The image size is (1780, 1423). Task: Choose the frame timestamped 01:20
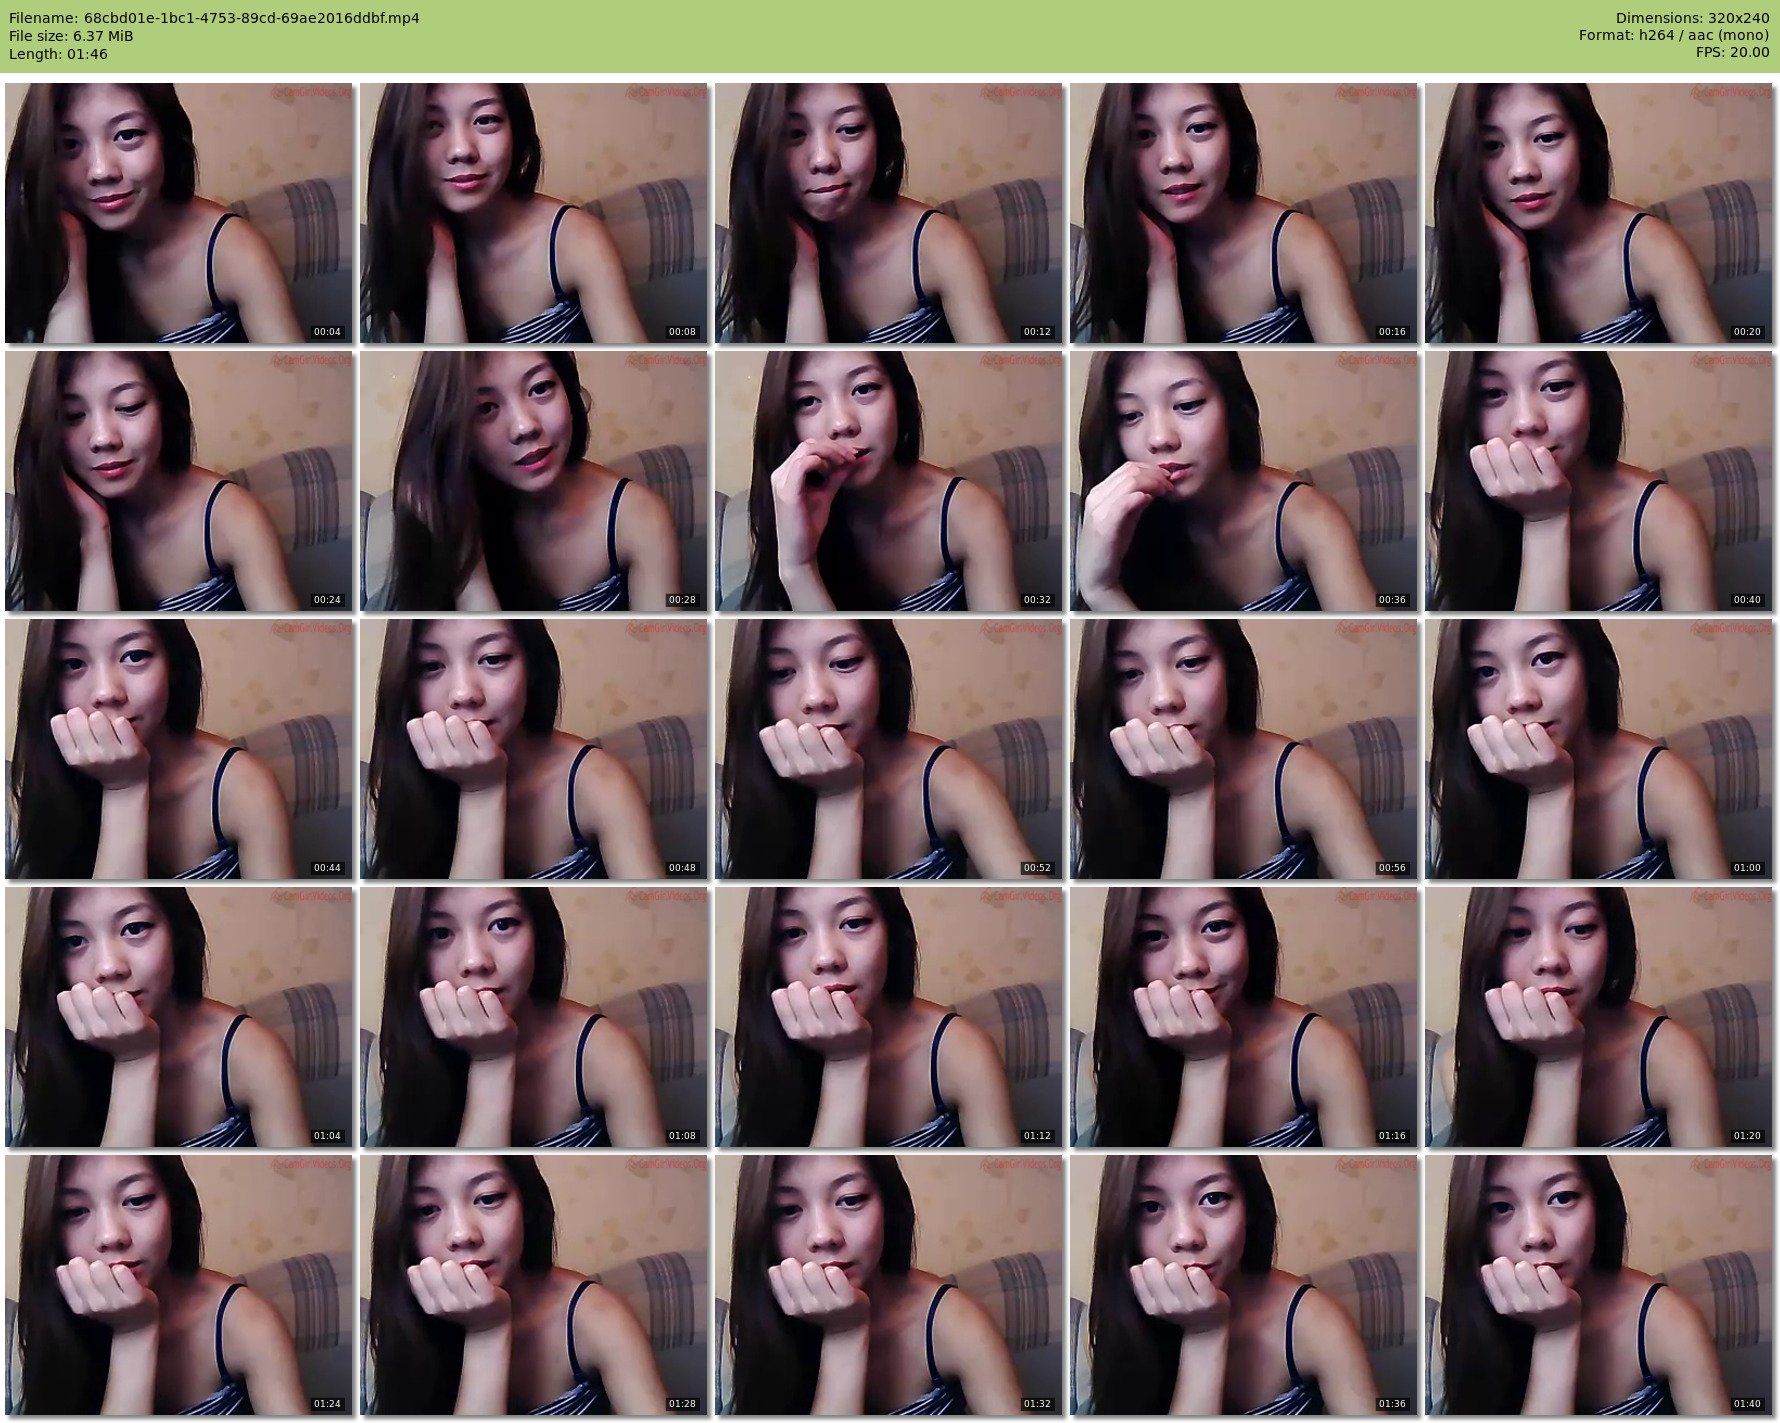click(x=1599, y=1017)
